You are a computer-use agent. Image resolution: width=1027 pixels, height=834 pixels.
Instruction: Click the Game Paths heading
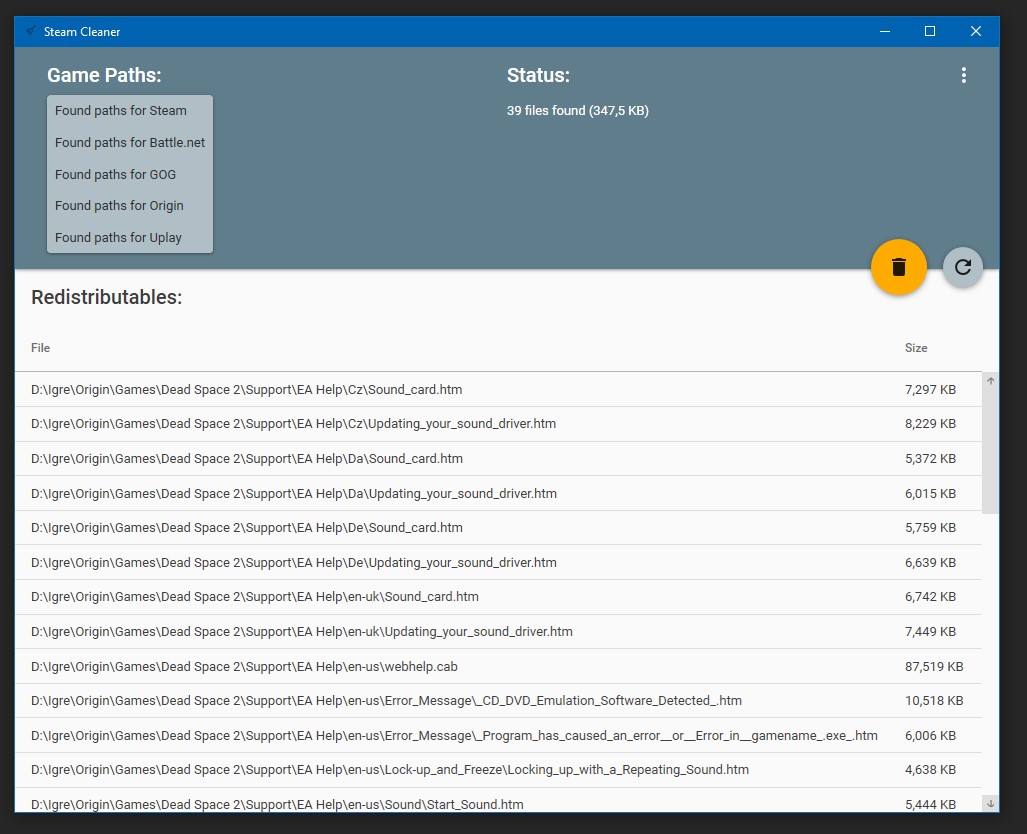pos(104,75)
